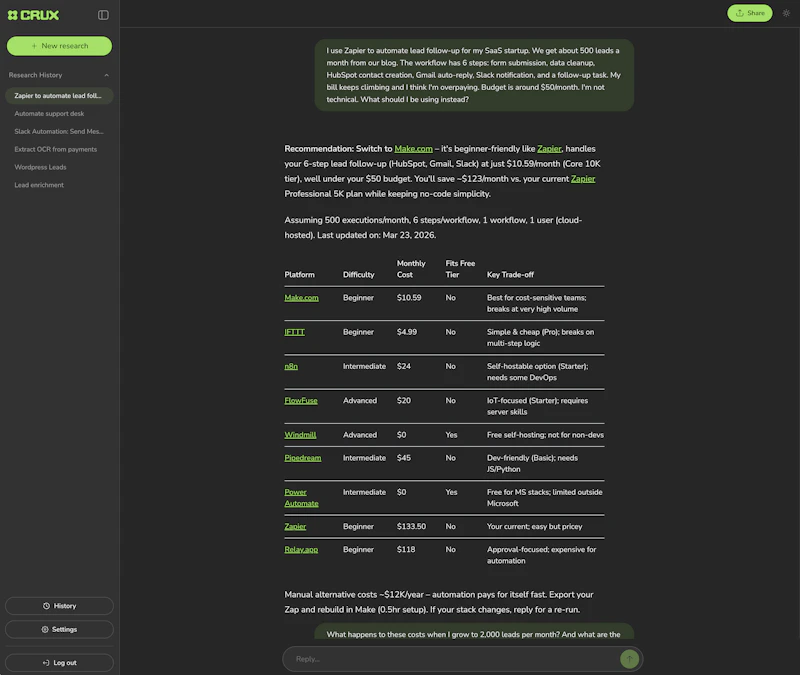Open Settings from the sidebar

click(59, 630)
